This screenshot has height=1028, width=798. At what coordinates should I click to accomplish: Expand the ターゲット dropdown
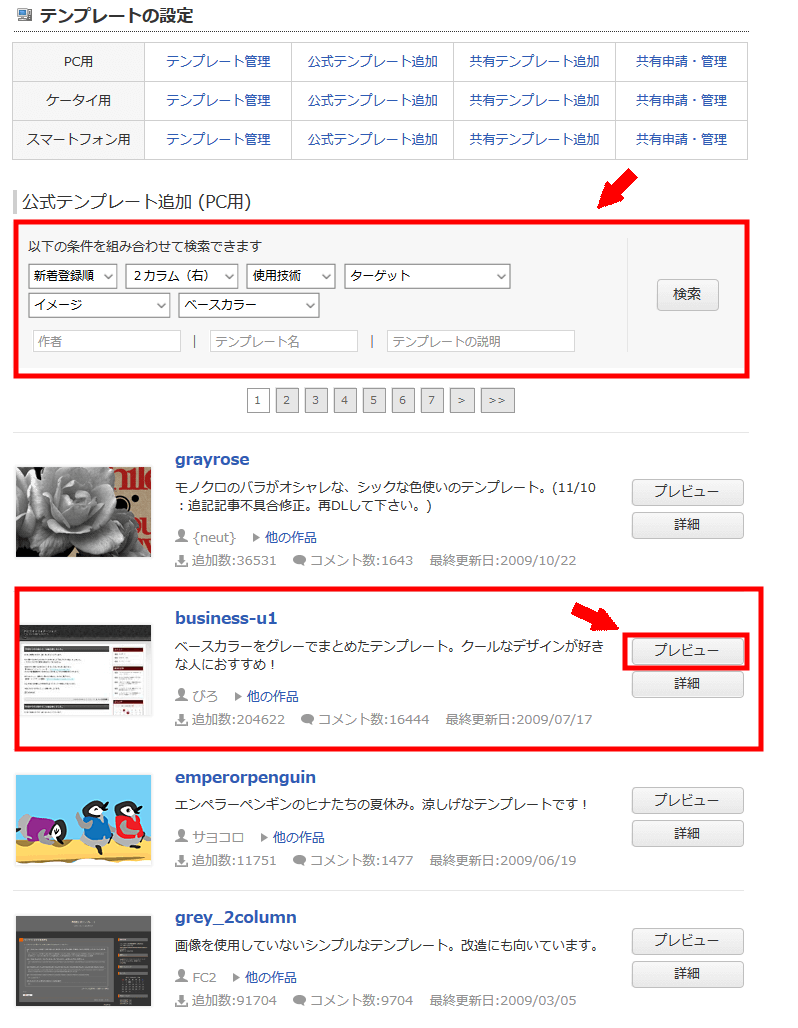(428, 276)
